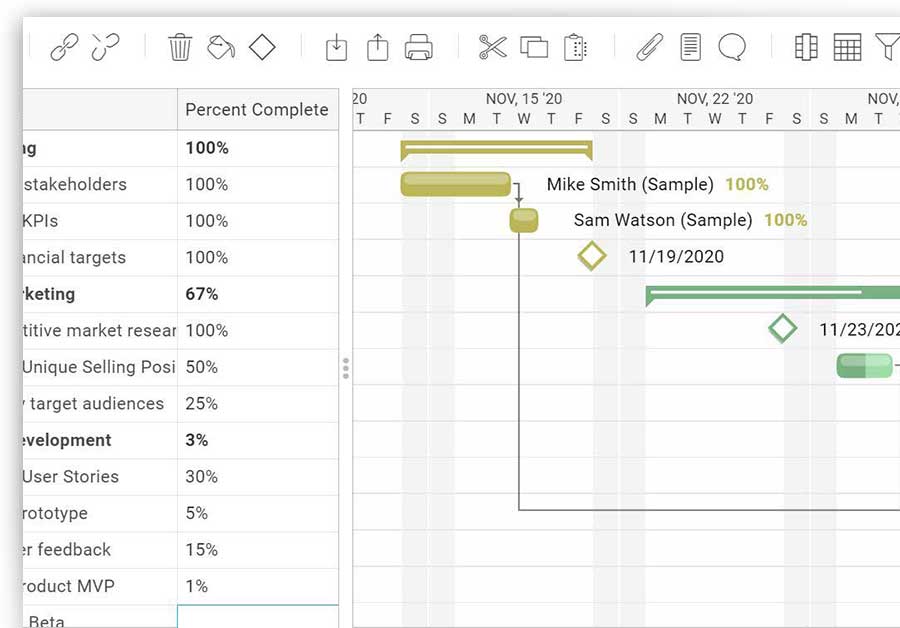Click the table grid view icon

pos(847,47)
